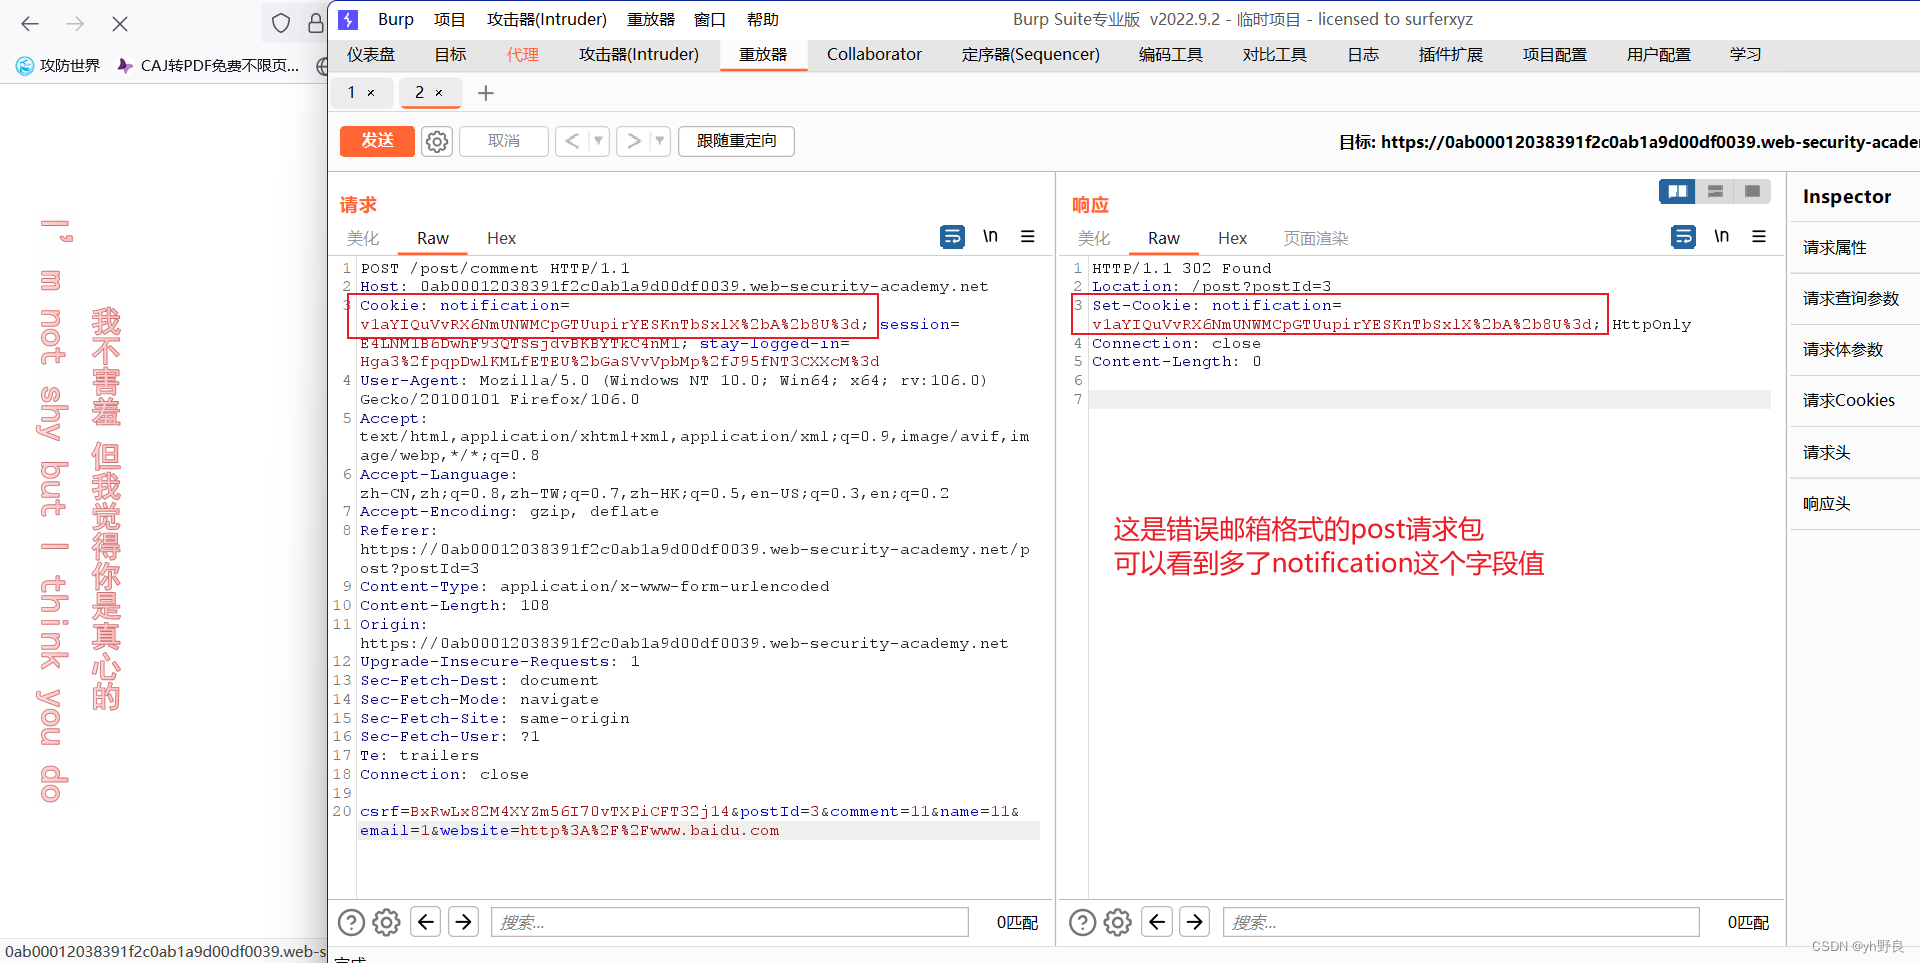Open request search settings gear
Image resolution: width=1920 pixels, height=963 pixels.
(x=387, y=922)
